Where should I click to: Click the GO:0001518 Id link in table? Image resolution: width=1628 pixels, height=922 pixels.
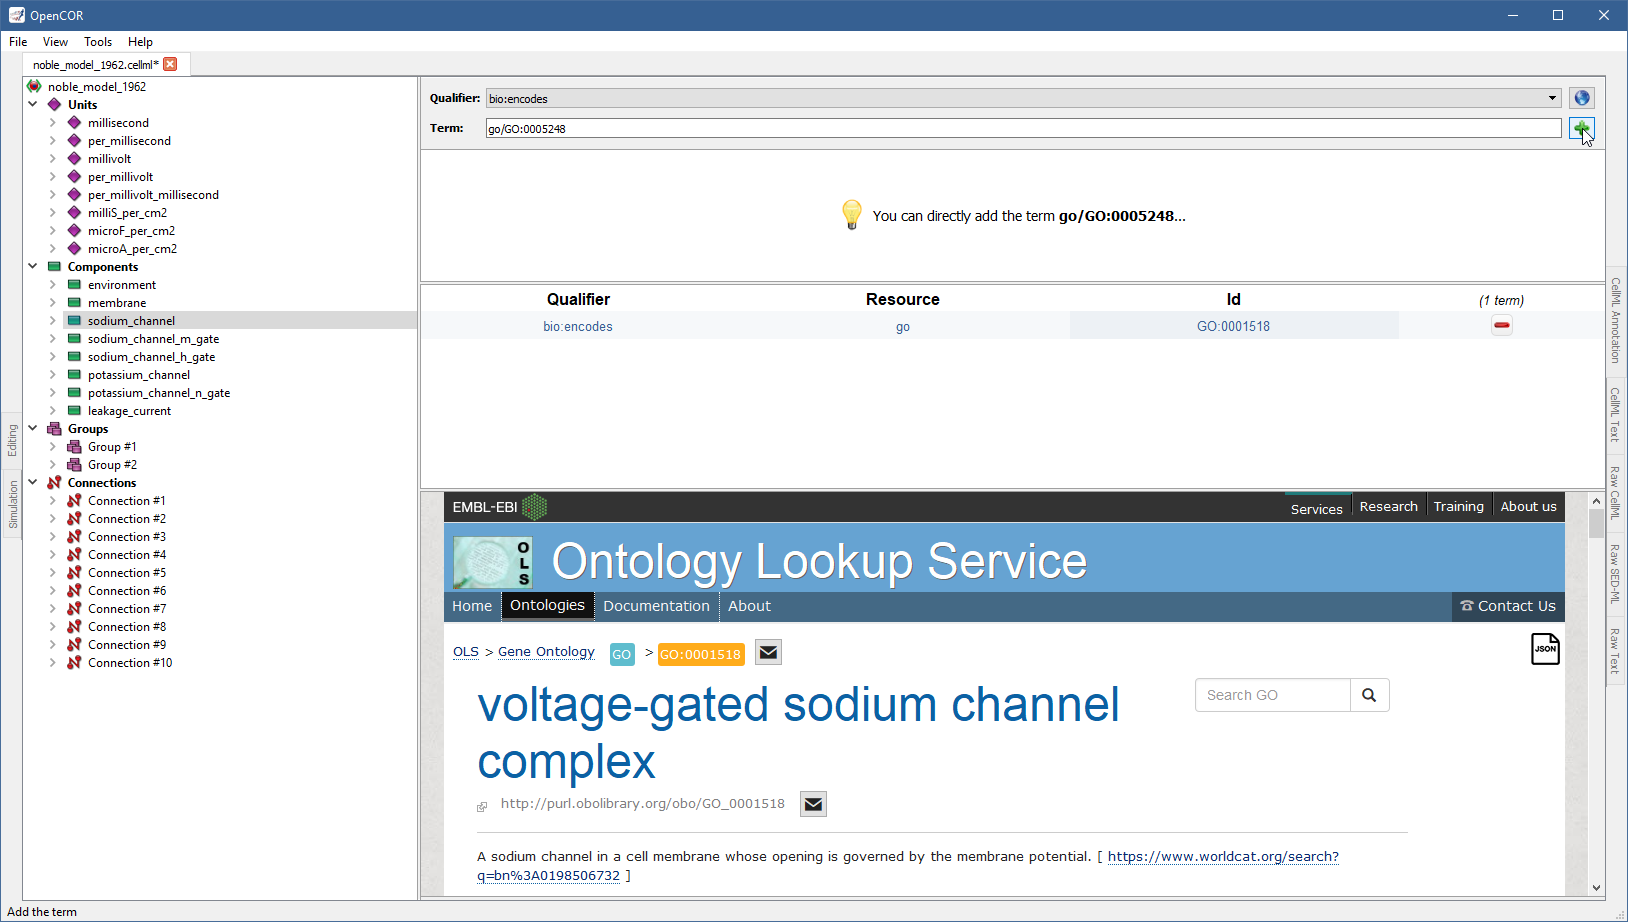click(1233, 326)
